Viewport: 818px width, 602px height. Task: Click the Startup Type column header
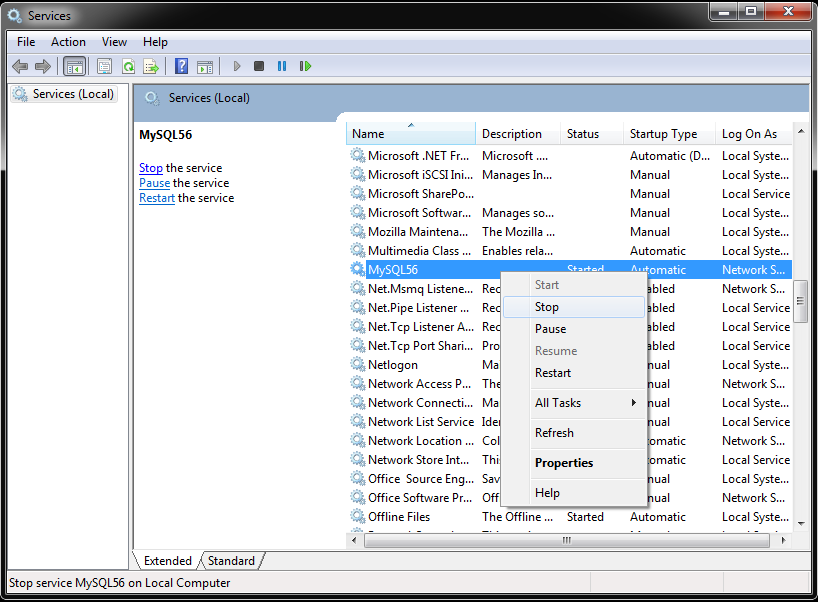(662, 133)
